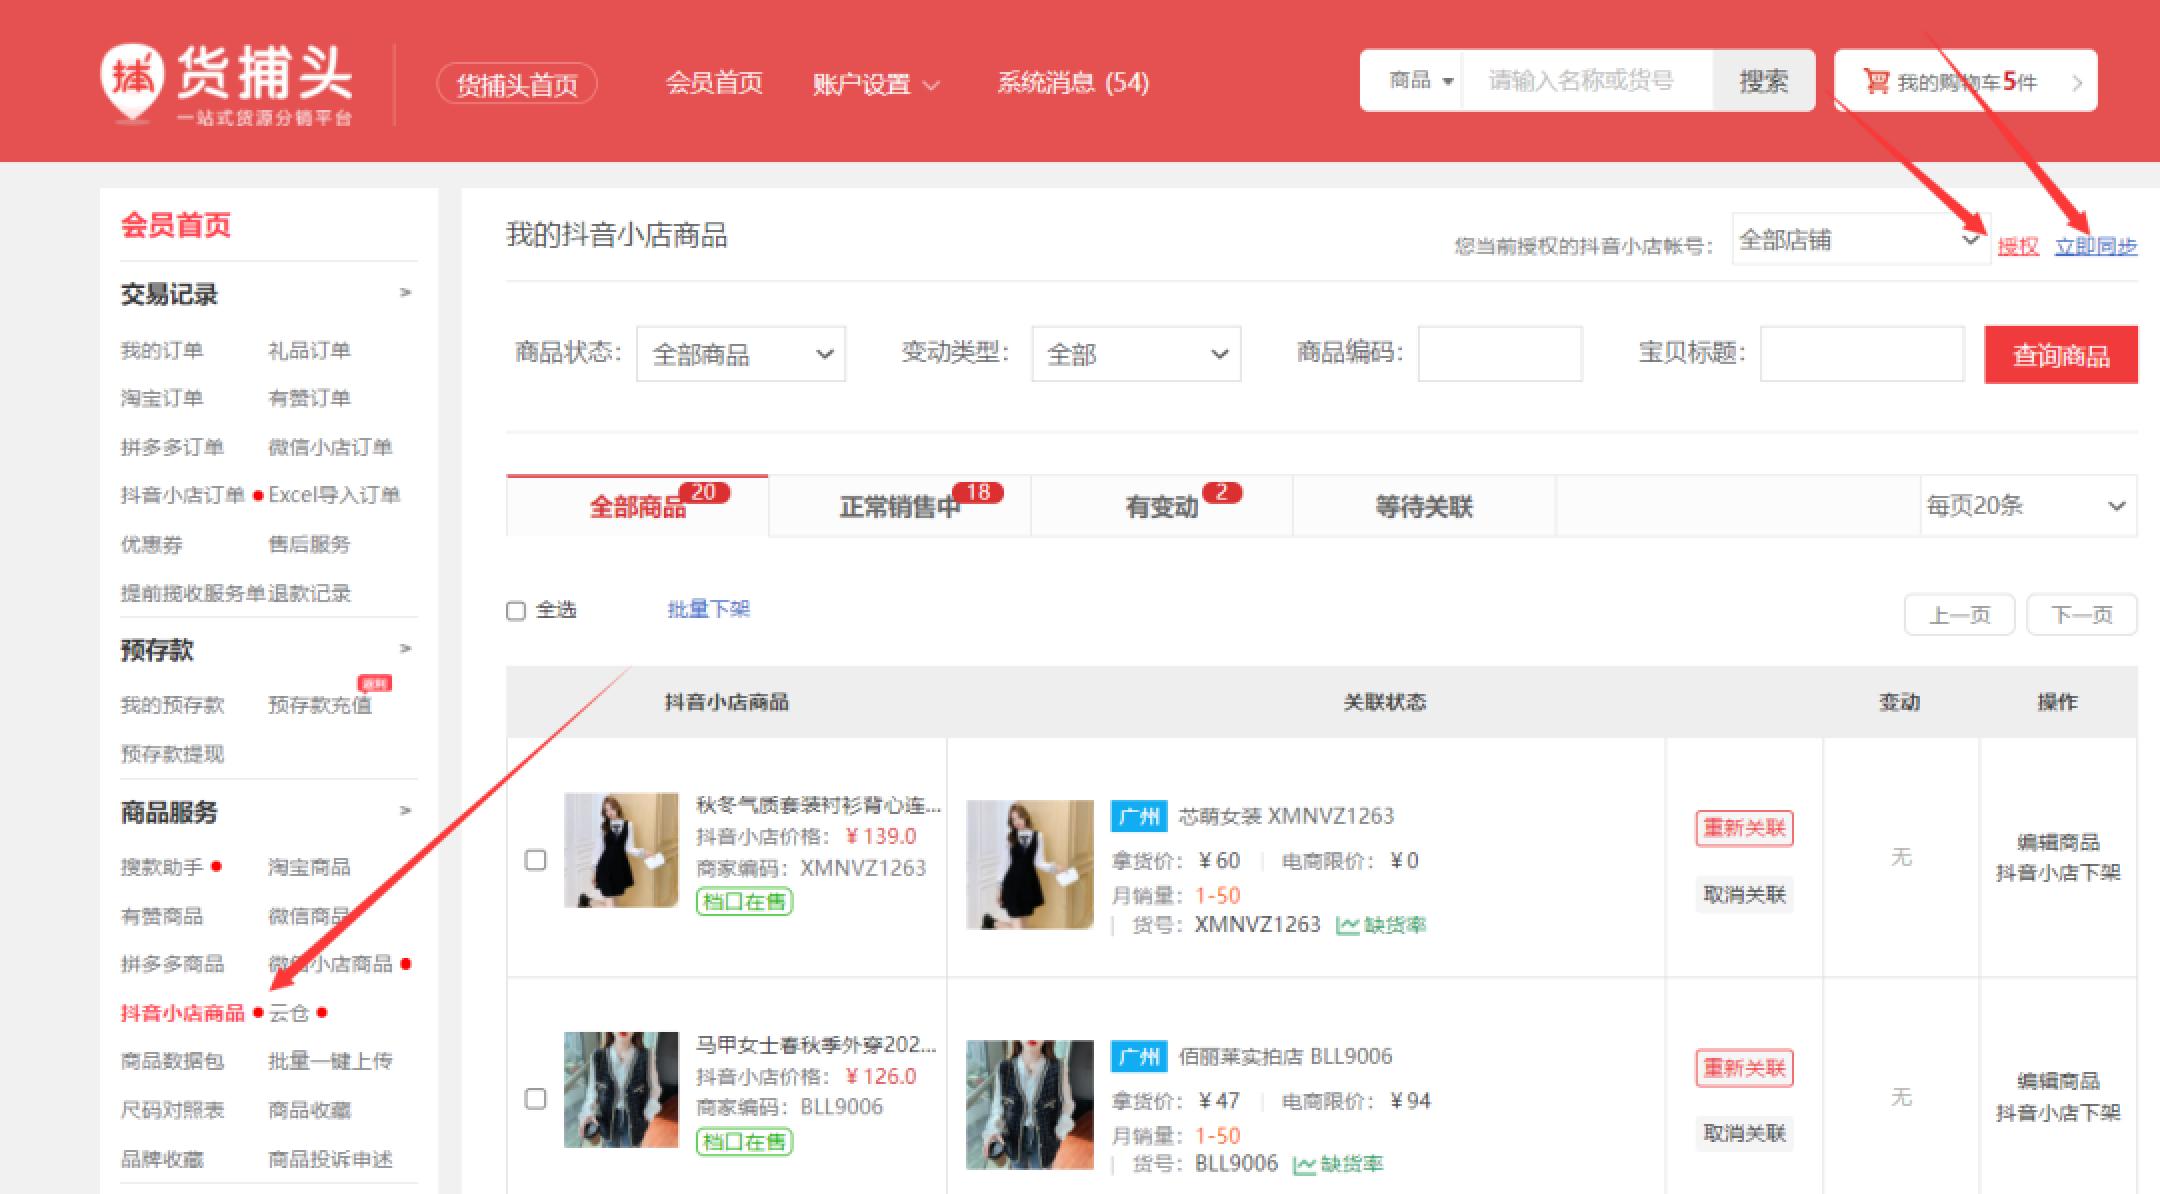The height and width of the screenshot is (1194, 2160).
Task: Open 云仓 in sidebar
Action: [x=289, y=1013]
